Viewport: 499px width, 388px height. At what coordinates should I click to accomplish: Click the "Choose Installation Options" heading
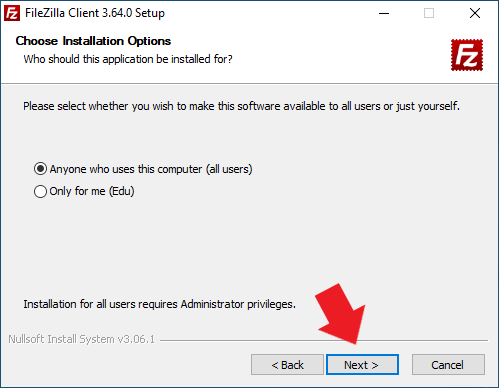pos(93,41)
